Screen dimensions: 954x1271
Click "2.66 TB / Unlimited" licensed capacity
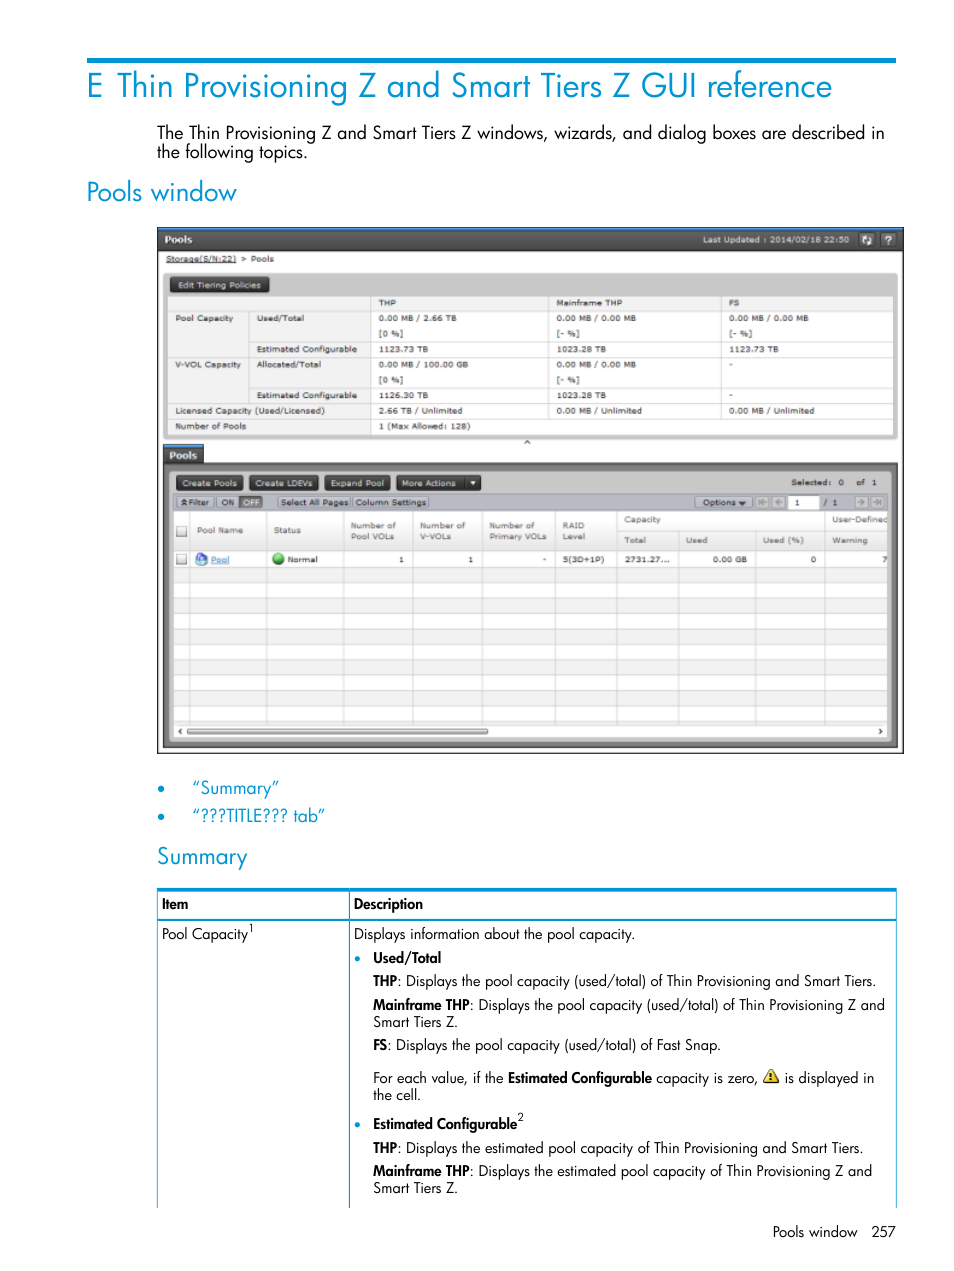tap(420, 410)
